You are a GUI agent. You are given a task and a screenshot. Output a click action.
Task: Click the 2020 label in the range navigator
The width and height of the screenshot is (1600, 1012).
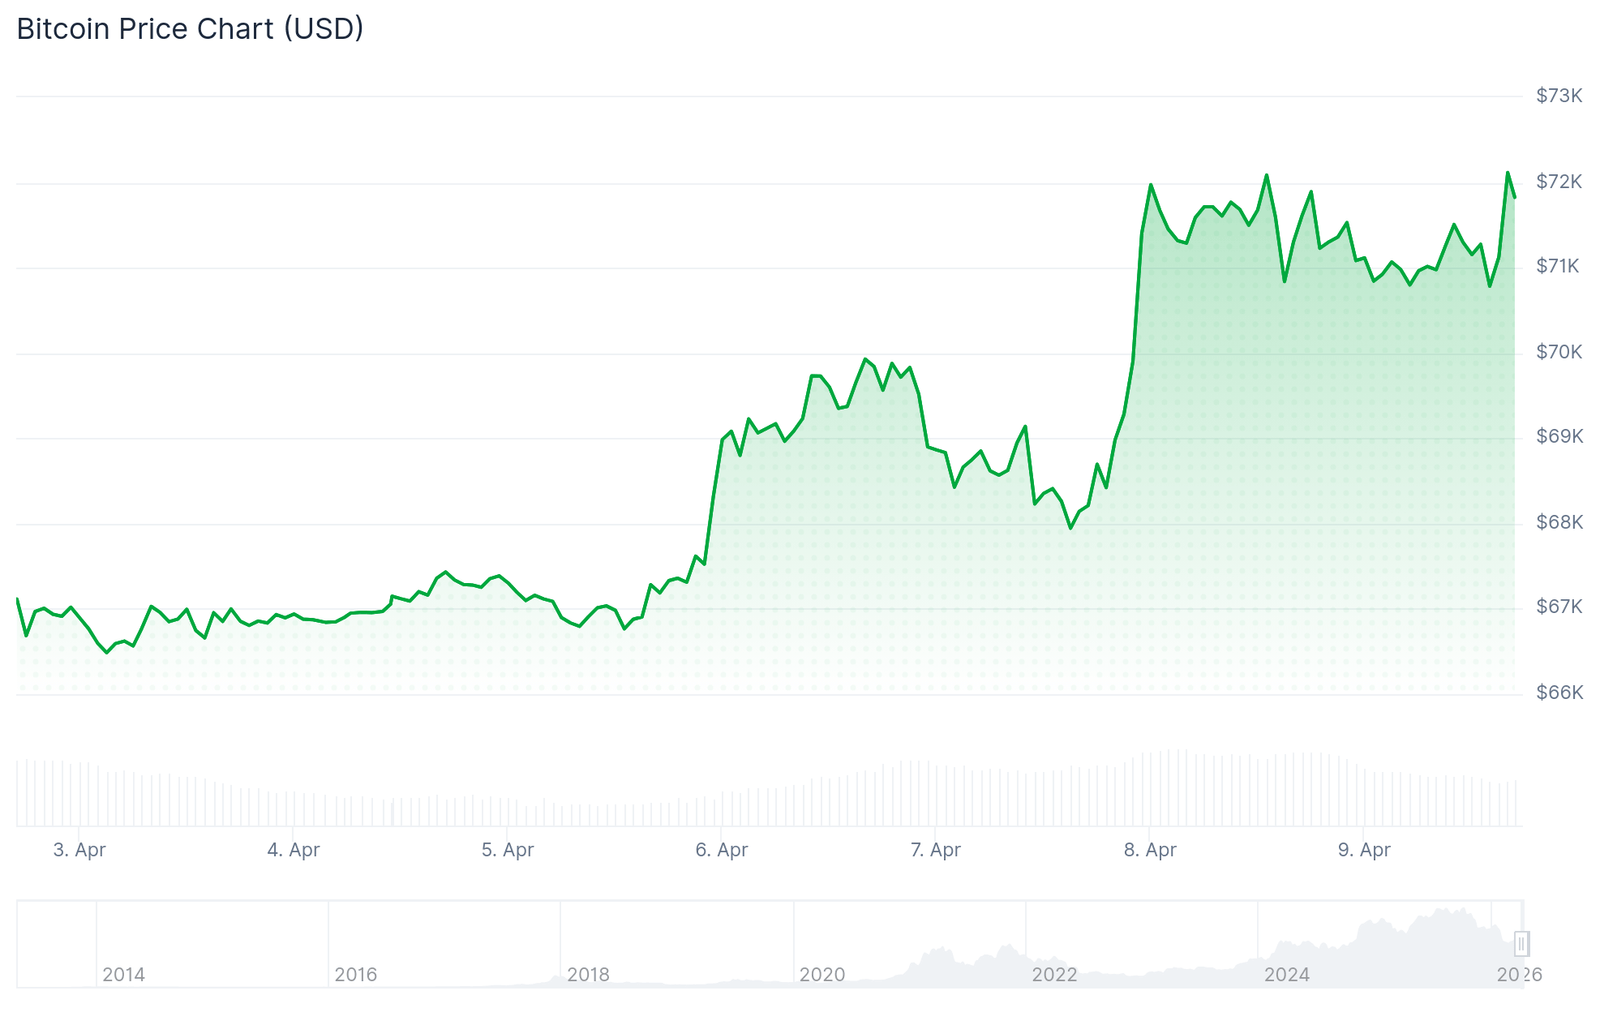pyautogui.click(x=822, y=975)
